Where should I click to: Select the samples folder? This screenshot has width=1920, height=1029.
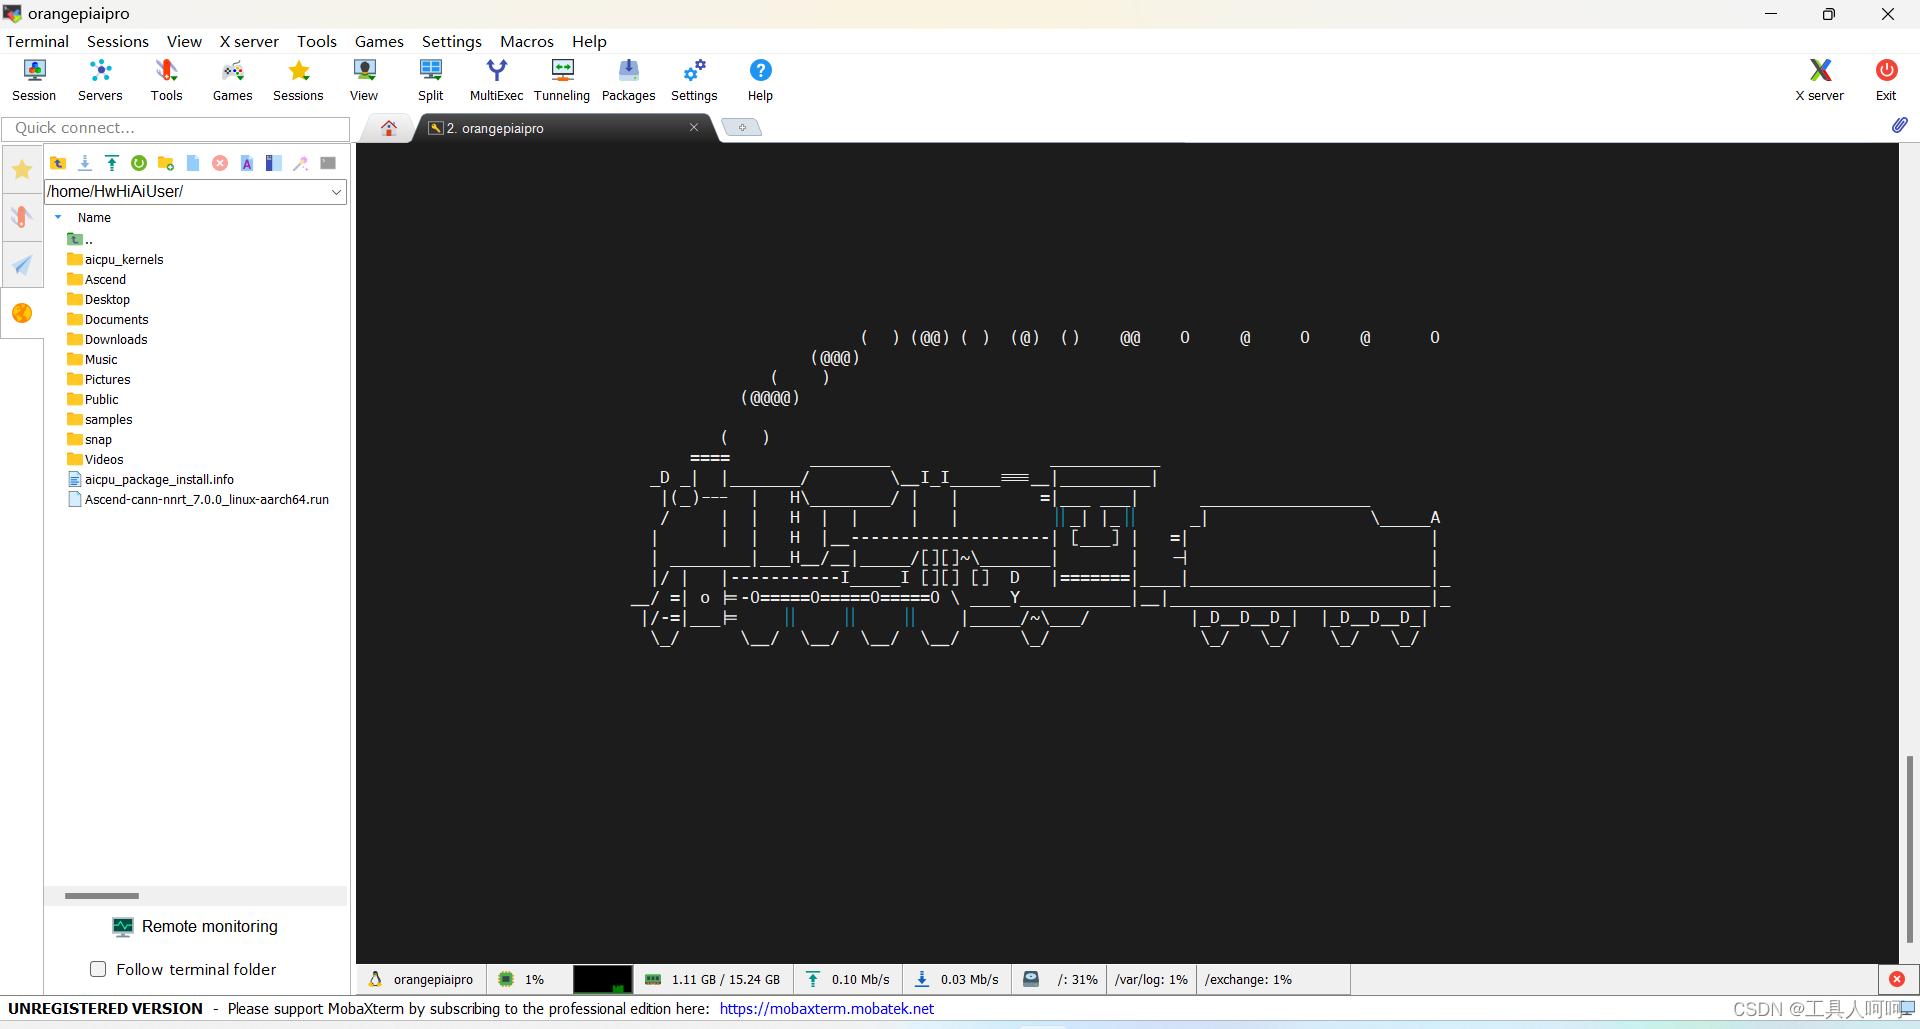coord(99,419)
